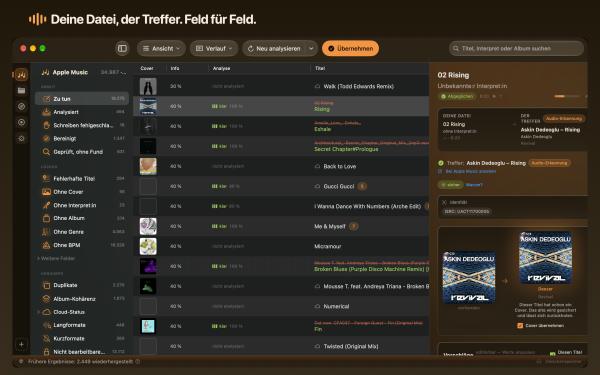Click the folder icon in the left icon rail
Image resolution: width=600 pixels, height=375 pixels.
click(x=21, y=91)
